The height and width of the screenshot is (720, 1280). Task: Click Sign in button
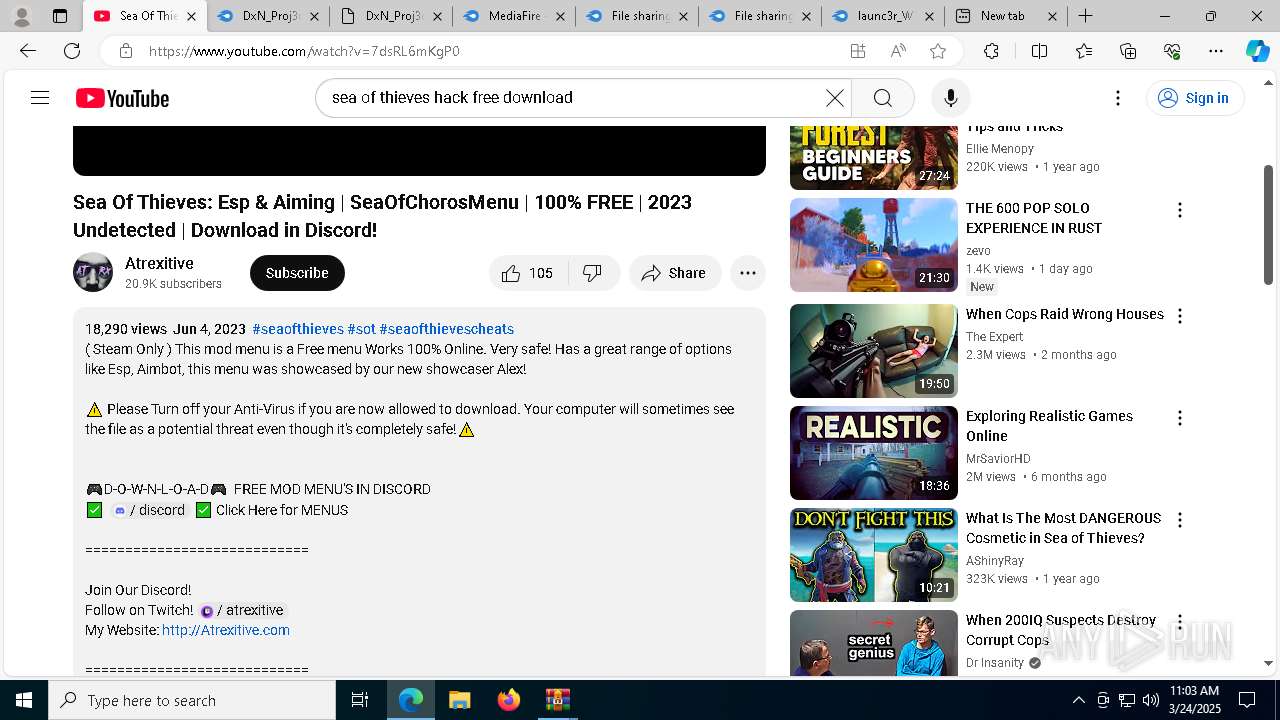coord(1194,98)
